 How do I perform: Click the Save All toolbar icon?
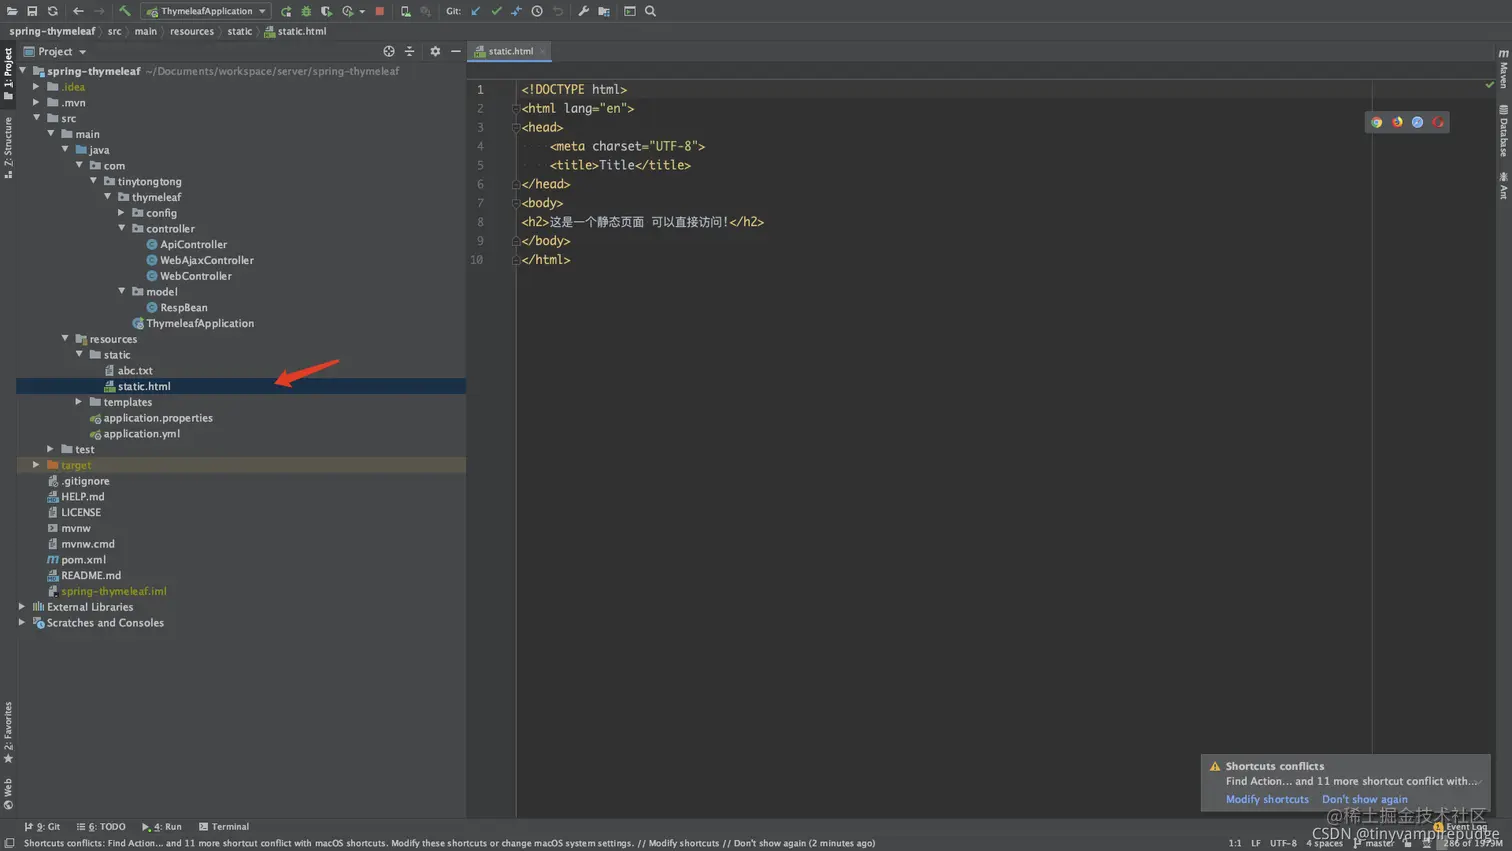click(32, 11)
